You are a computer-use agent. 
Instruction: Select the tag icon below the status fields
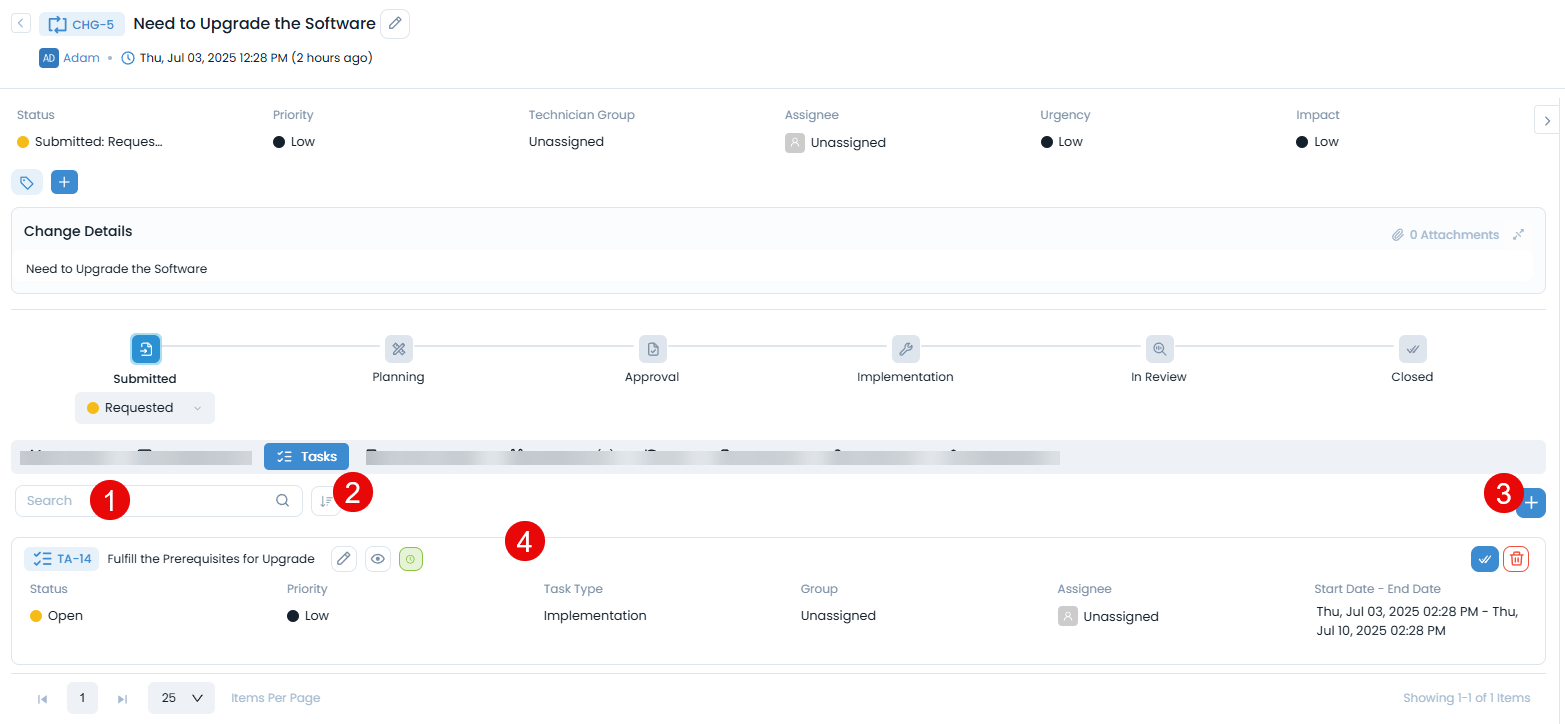click(x=26, y=181)
